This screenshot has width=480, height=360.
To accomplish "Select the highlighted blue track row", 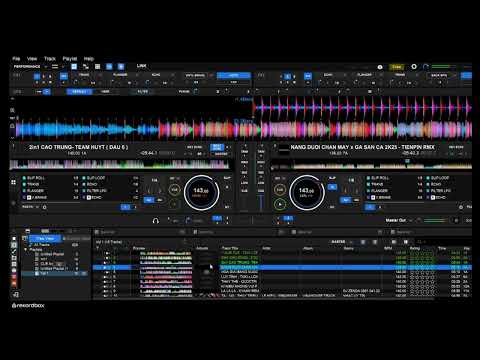I will pyautogui.click(x=282, y=267).
